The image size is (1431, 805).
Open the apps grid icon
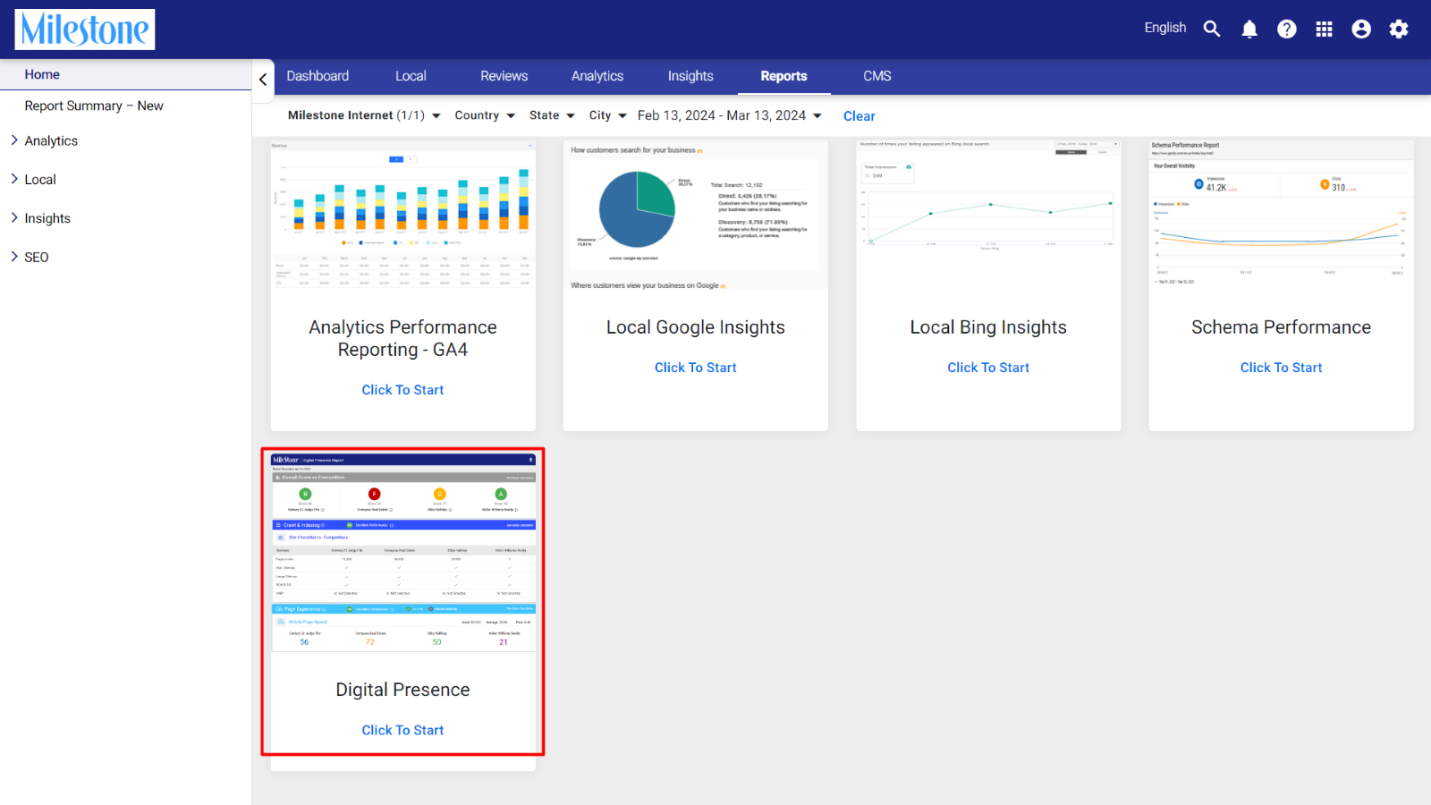(x=1324, y=29)
